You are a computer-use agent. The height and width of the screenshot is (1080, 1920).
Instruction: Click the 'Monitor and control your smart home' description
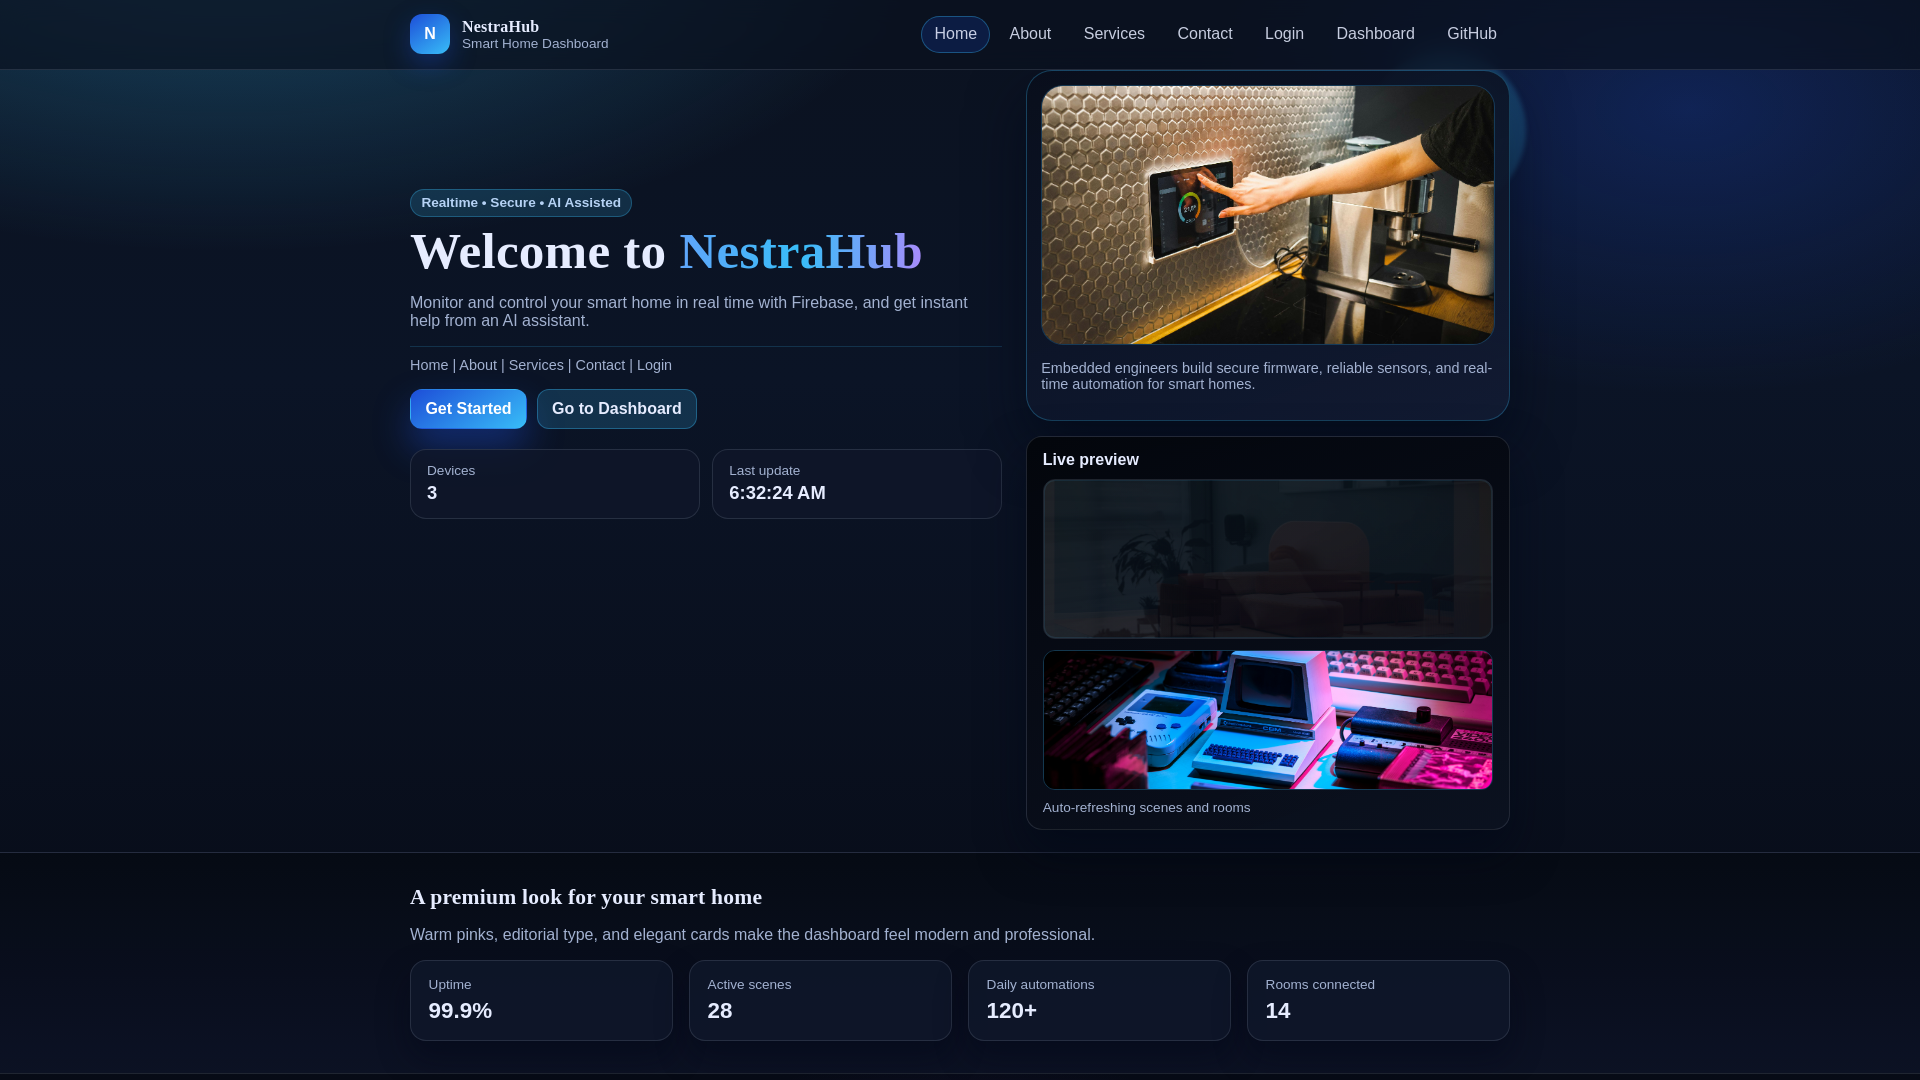coord(689,312)
